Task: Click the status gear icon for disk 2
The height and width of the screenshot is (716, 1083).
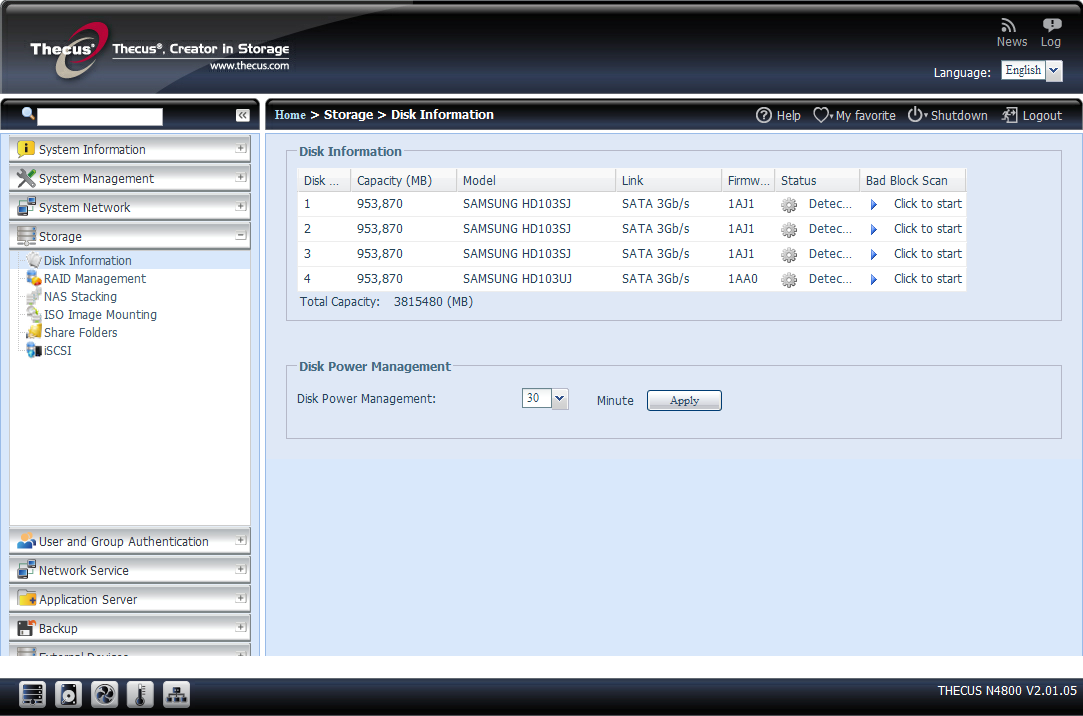Action: (x=789, y=230)
